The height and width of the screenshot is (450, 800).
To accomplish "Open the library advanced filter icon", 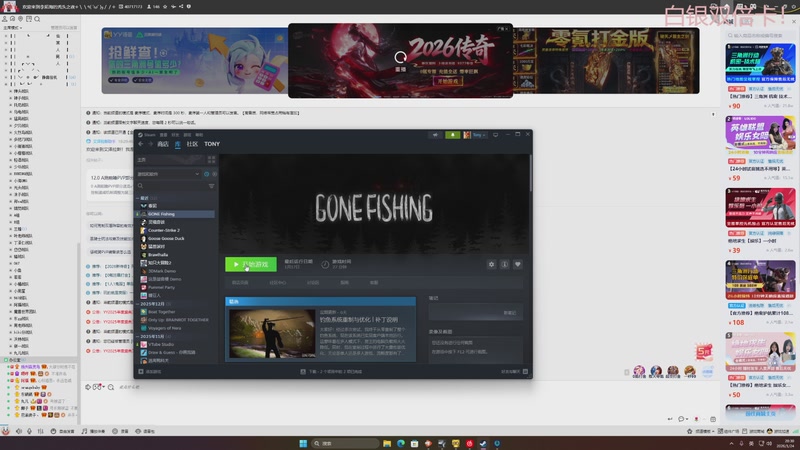I will pyautogui.click(x=211, y=186).
